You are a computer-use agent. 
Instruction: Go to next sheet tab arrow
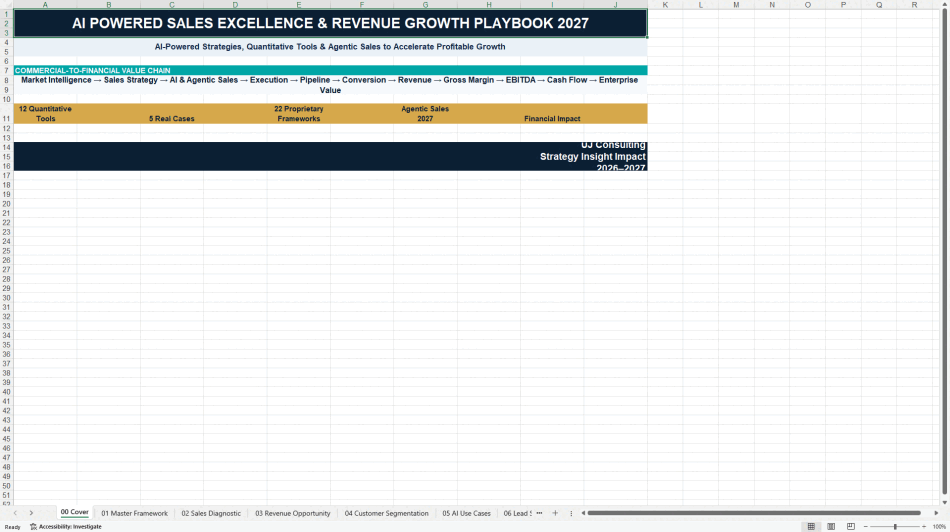point(32,513)
